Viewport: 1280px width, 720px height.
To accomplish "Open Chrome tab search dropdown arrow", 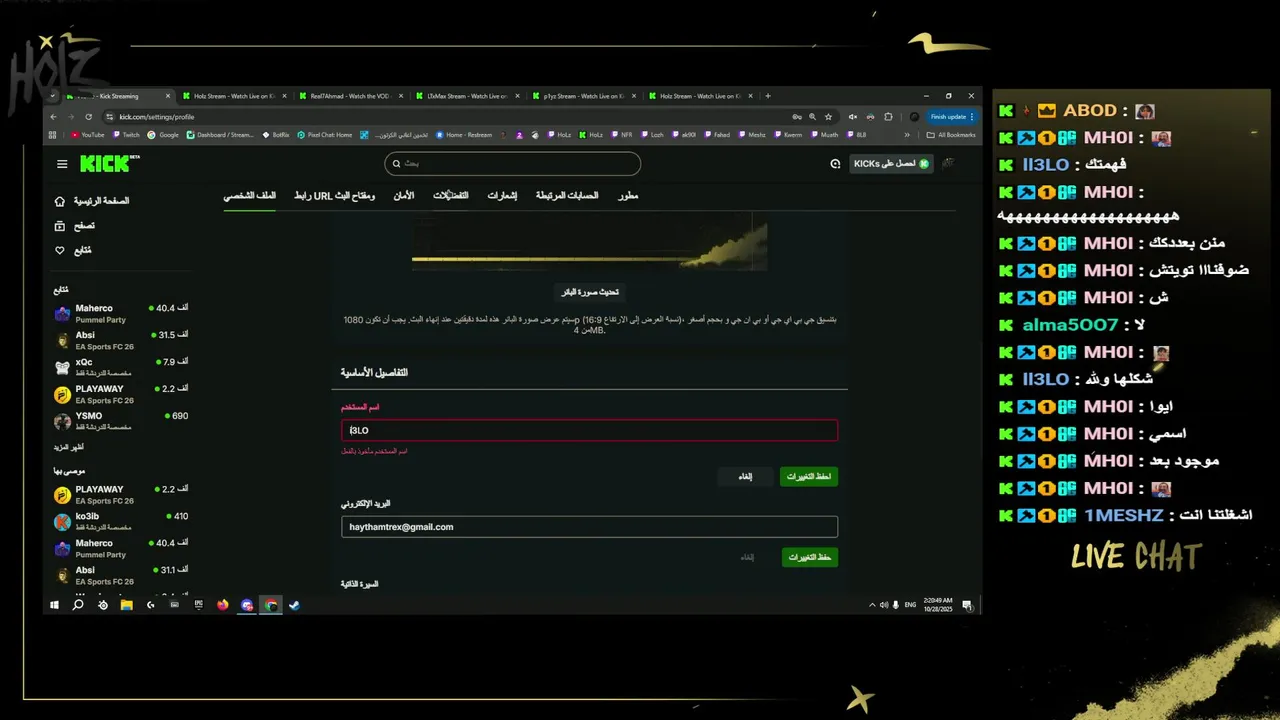I will pos(53,96).
